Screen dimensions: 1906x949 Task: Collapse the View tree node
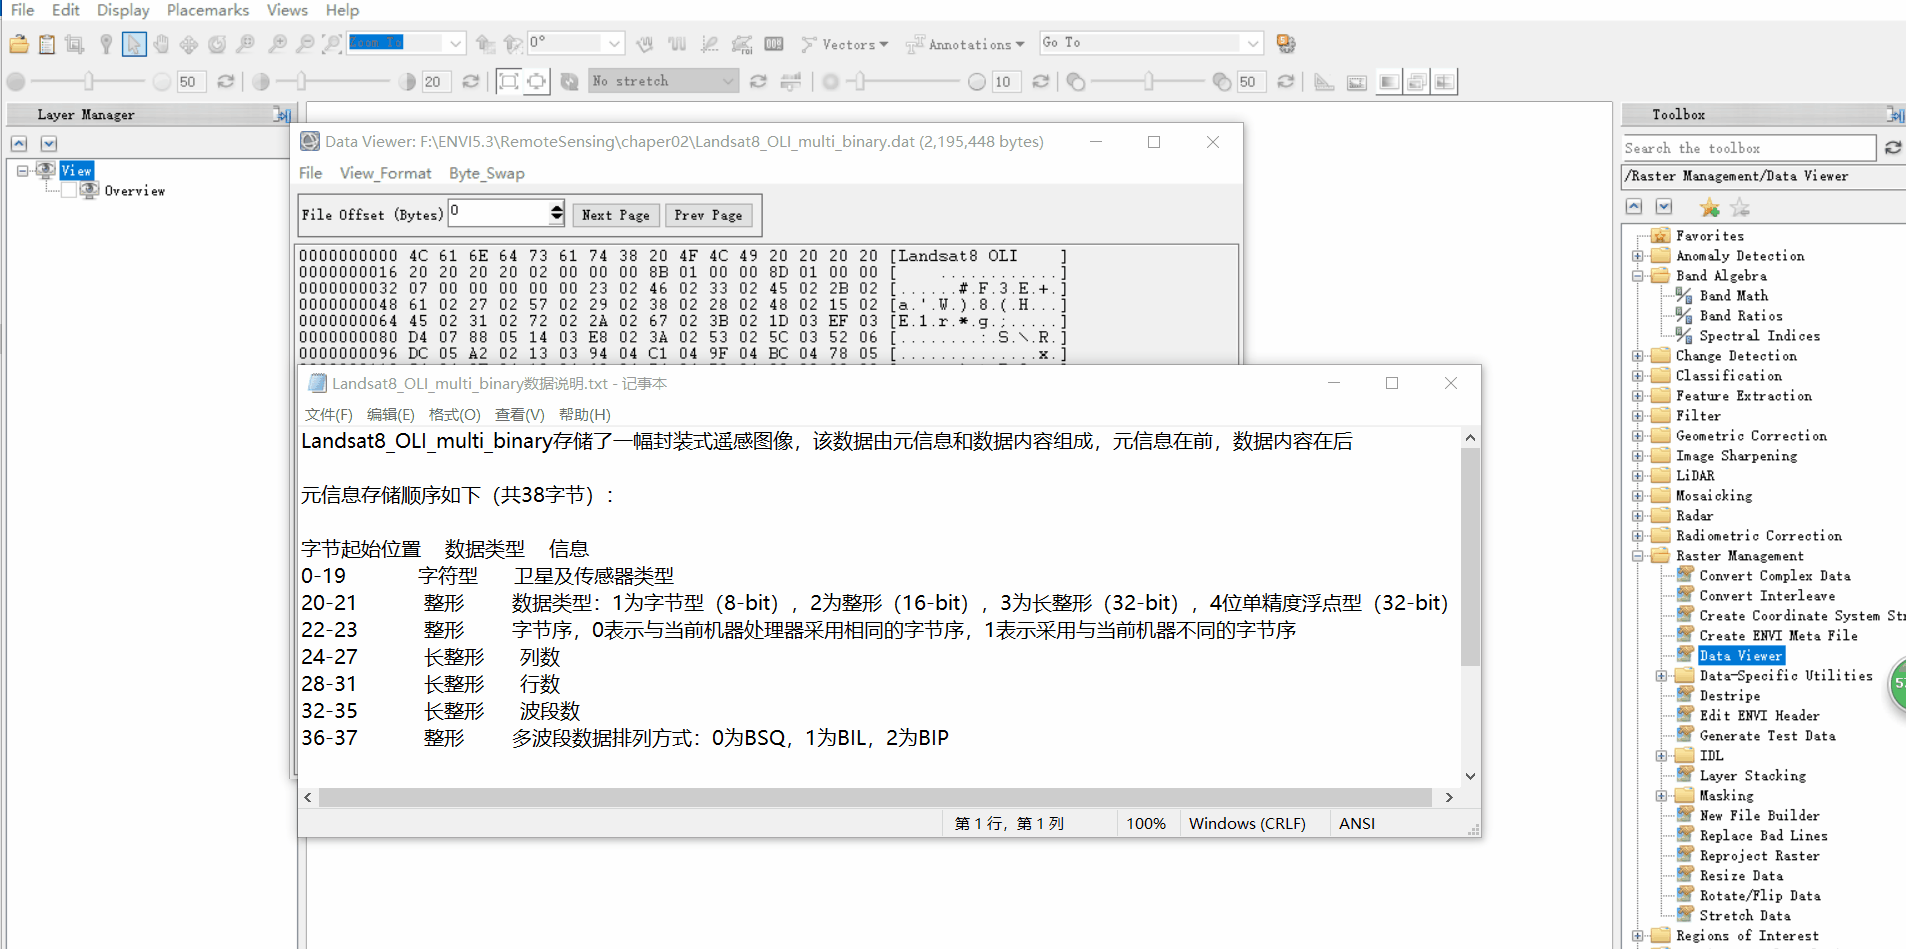point(22,171)
